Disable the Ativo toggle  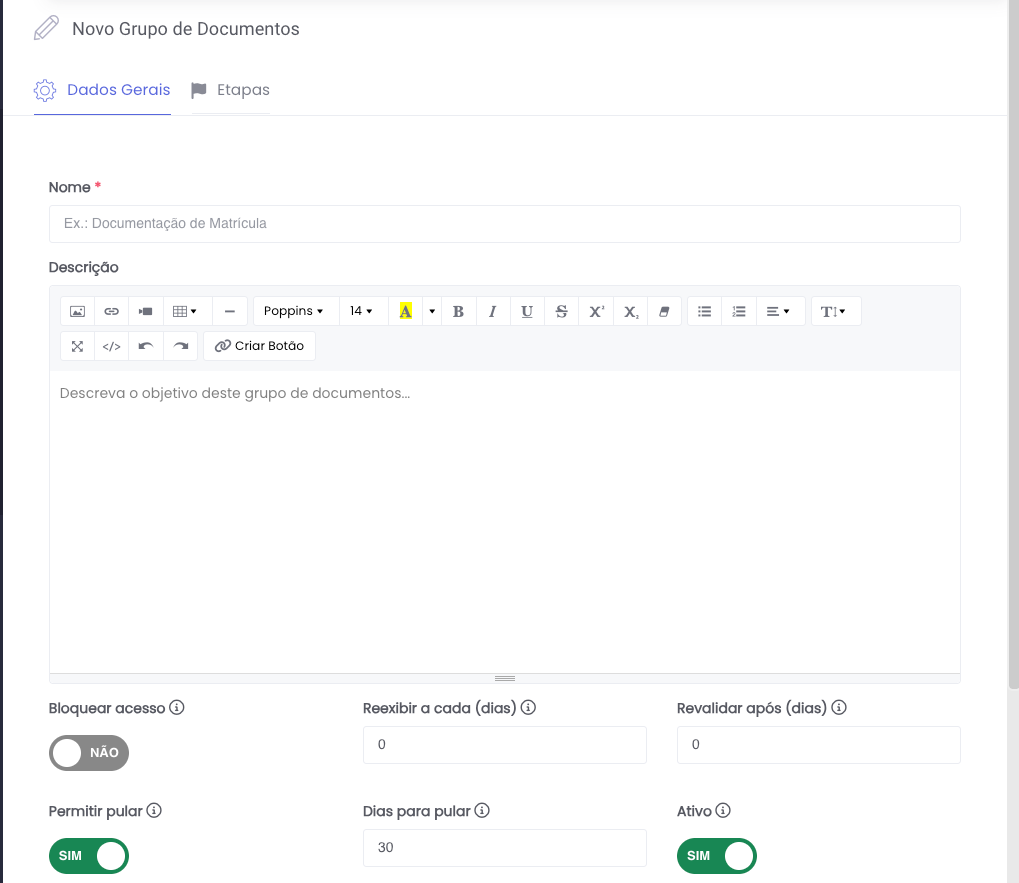717,856
